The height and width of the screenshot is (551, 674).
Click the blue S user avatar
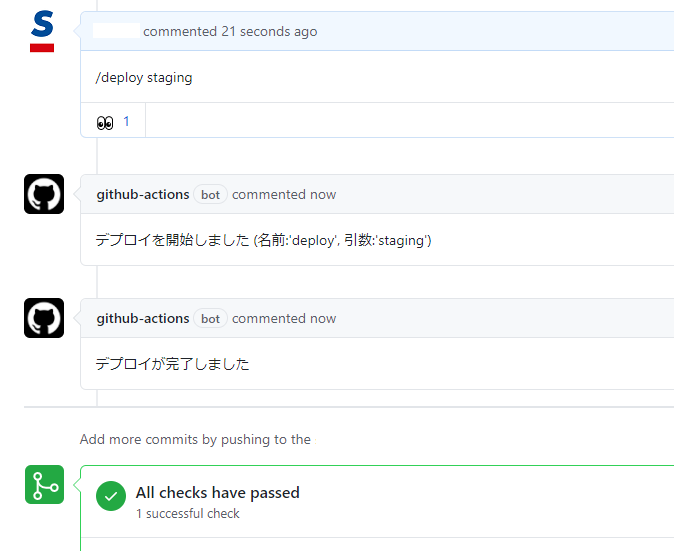click(x=42, y=31)
